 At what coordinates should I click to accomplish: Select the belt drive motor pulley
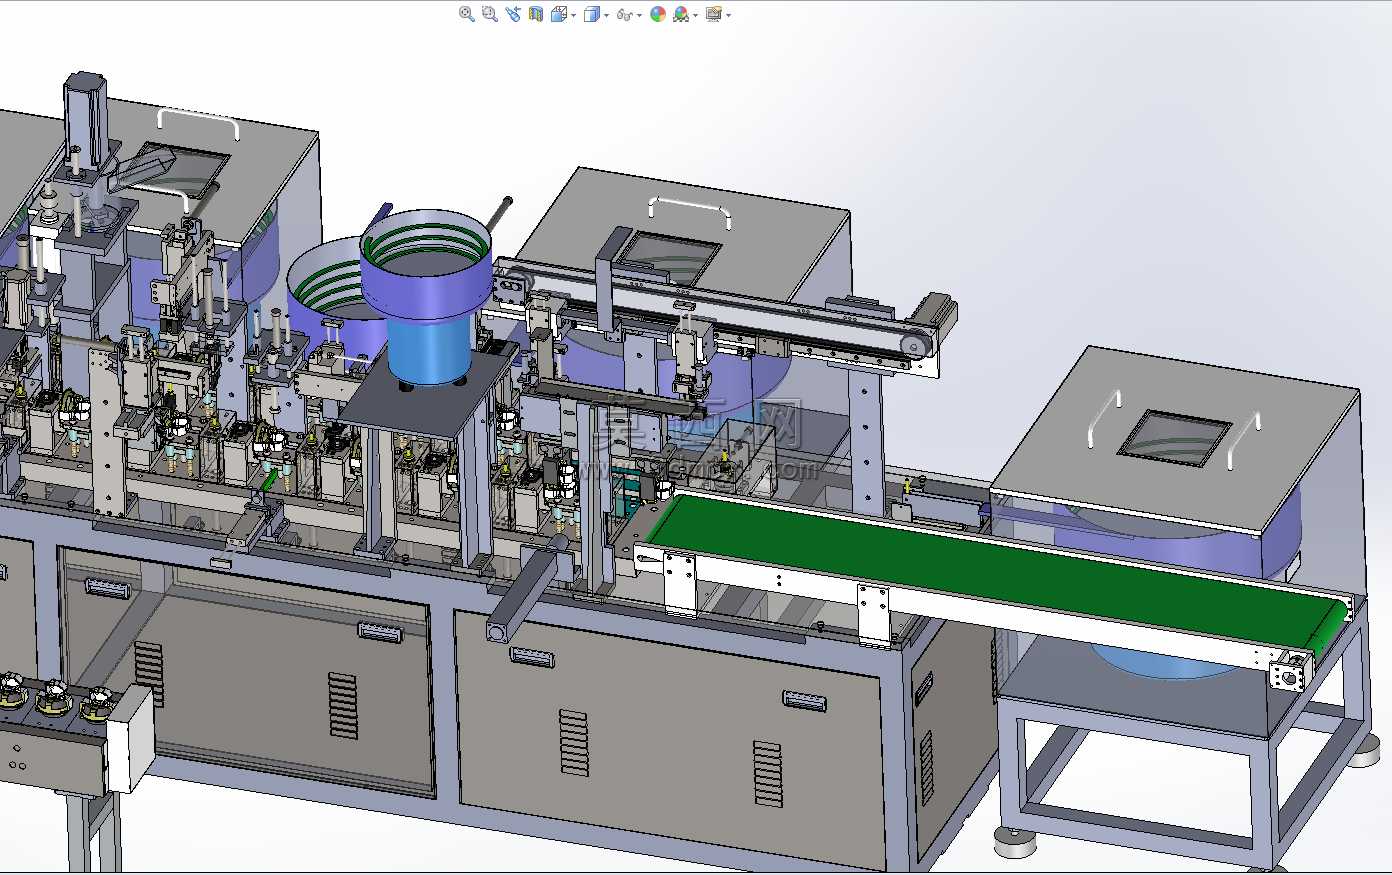[913, 345]
